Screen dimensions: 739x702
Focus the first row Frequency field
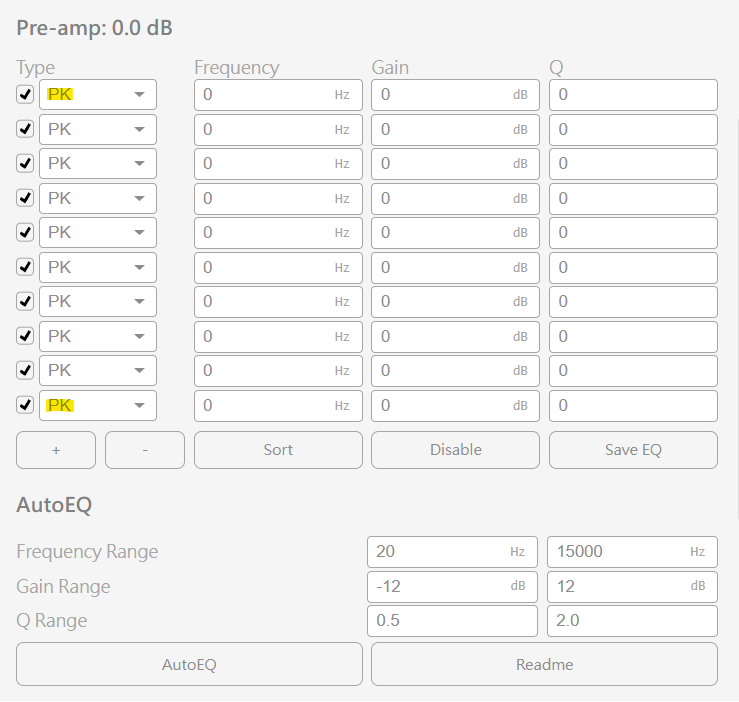coord(278,95)
